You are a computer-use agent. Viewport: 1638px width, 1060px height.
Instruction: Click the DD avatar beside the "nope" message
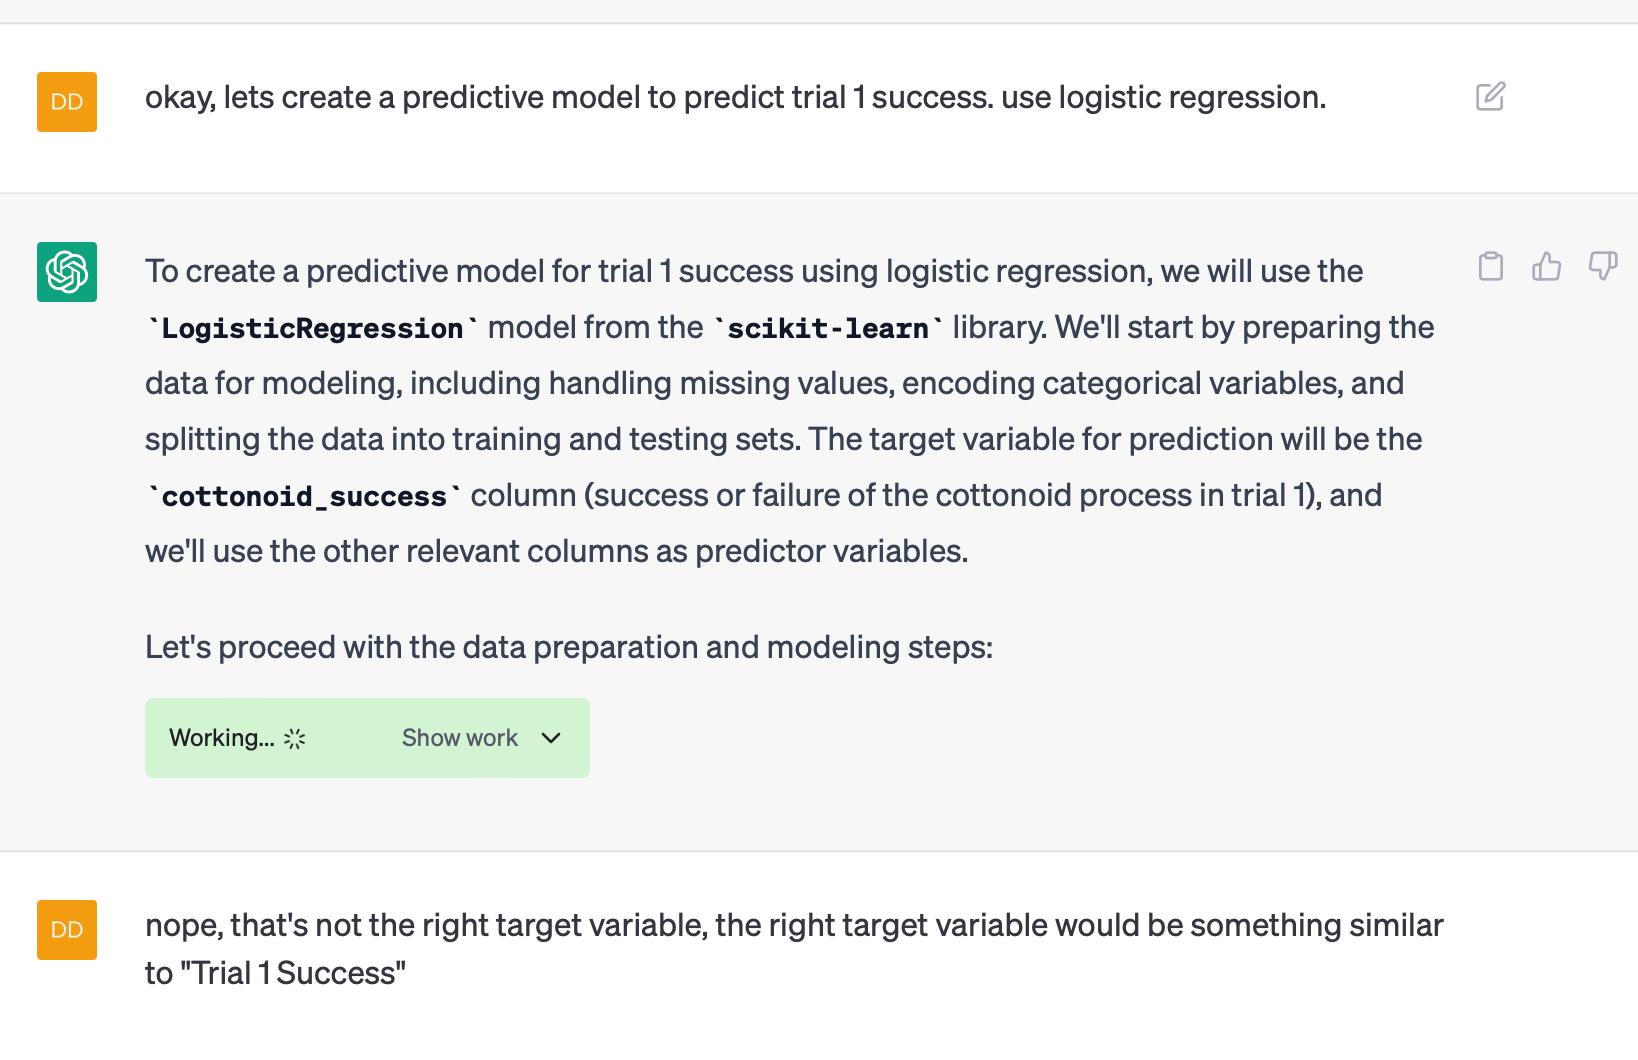pos(67,930)
